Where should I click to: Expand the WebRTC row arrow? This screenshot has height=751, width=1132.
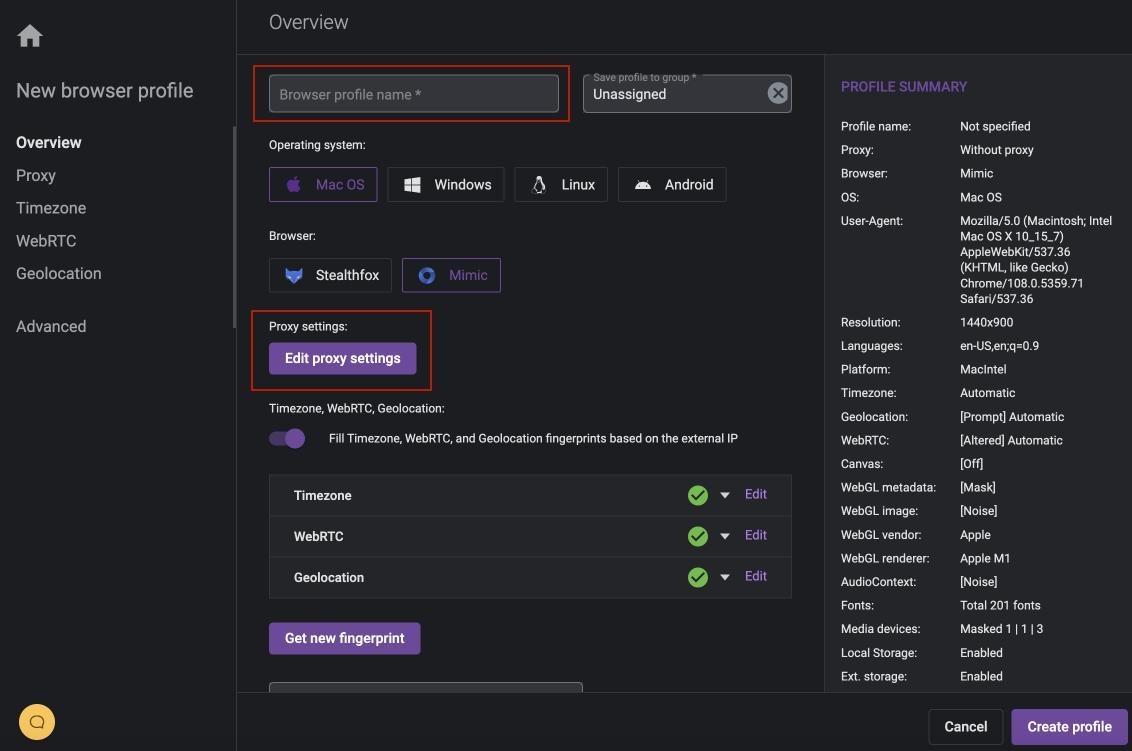point(725,537)
